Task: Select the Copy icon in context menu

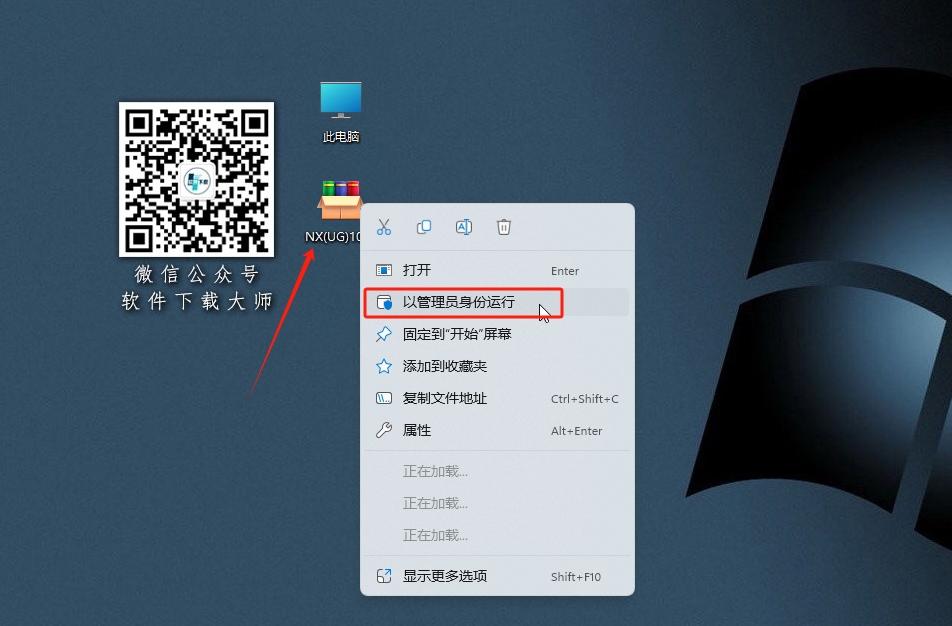Action: [424, 227]
